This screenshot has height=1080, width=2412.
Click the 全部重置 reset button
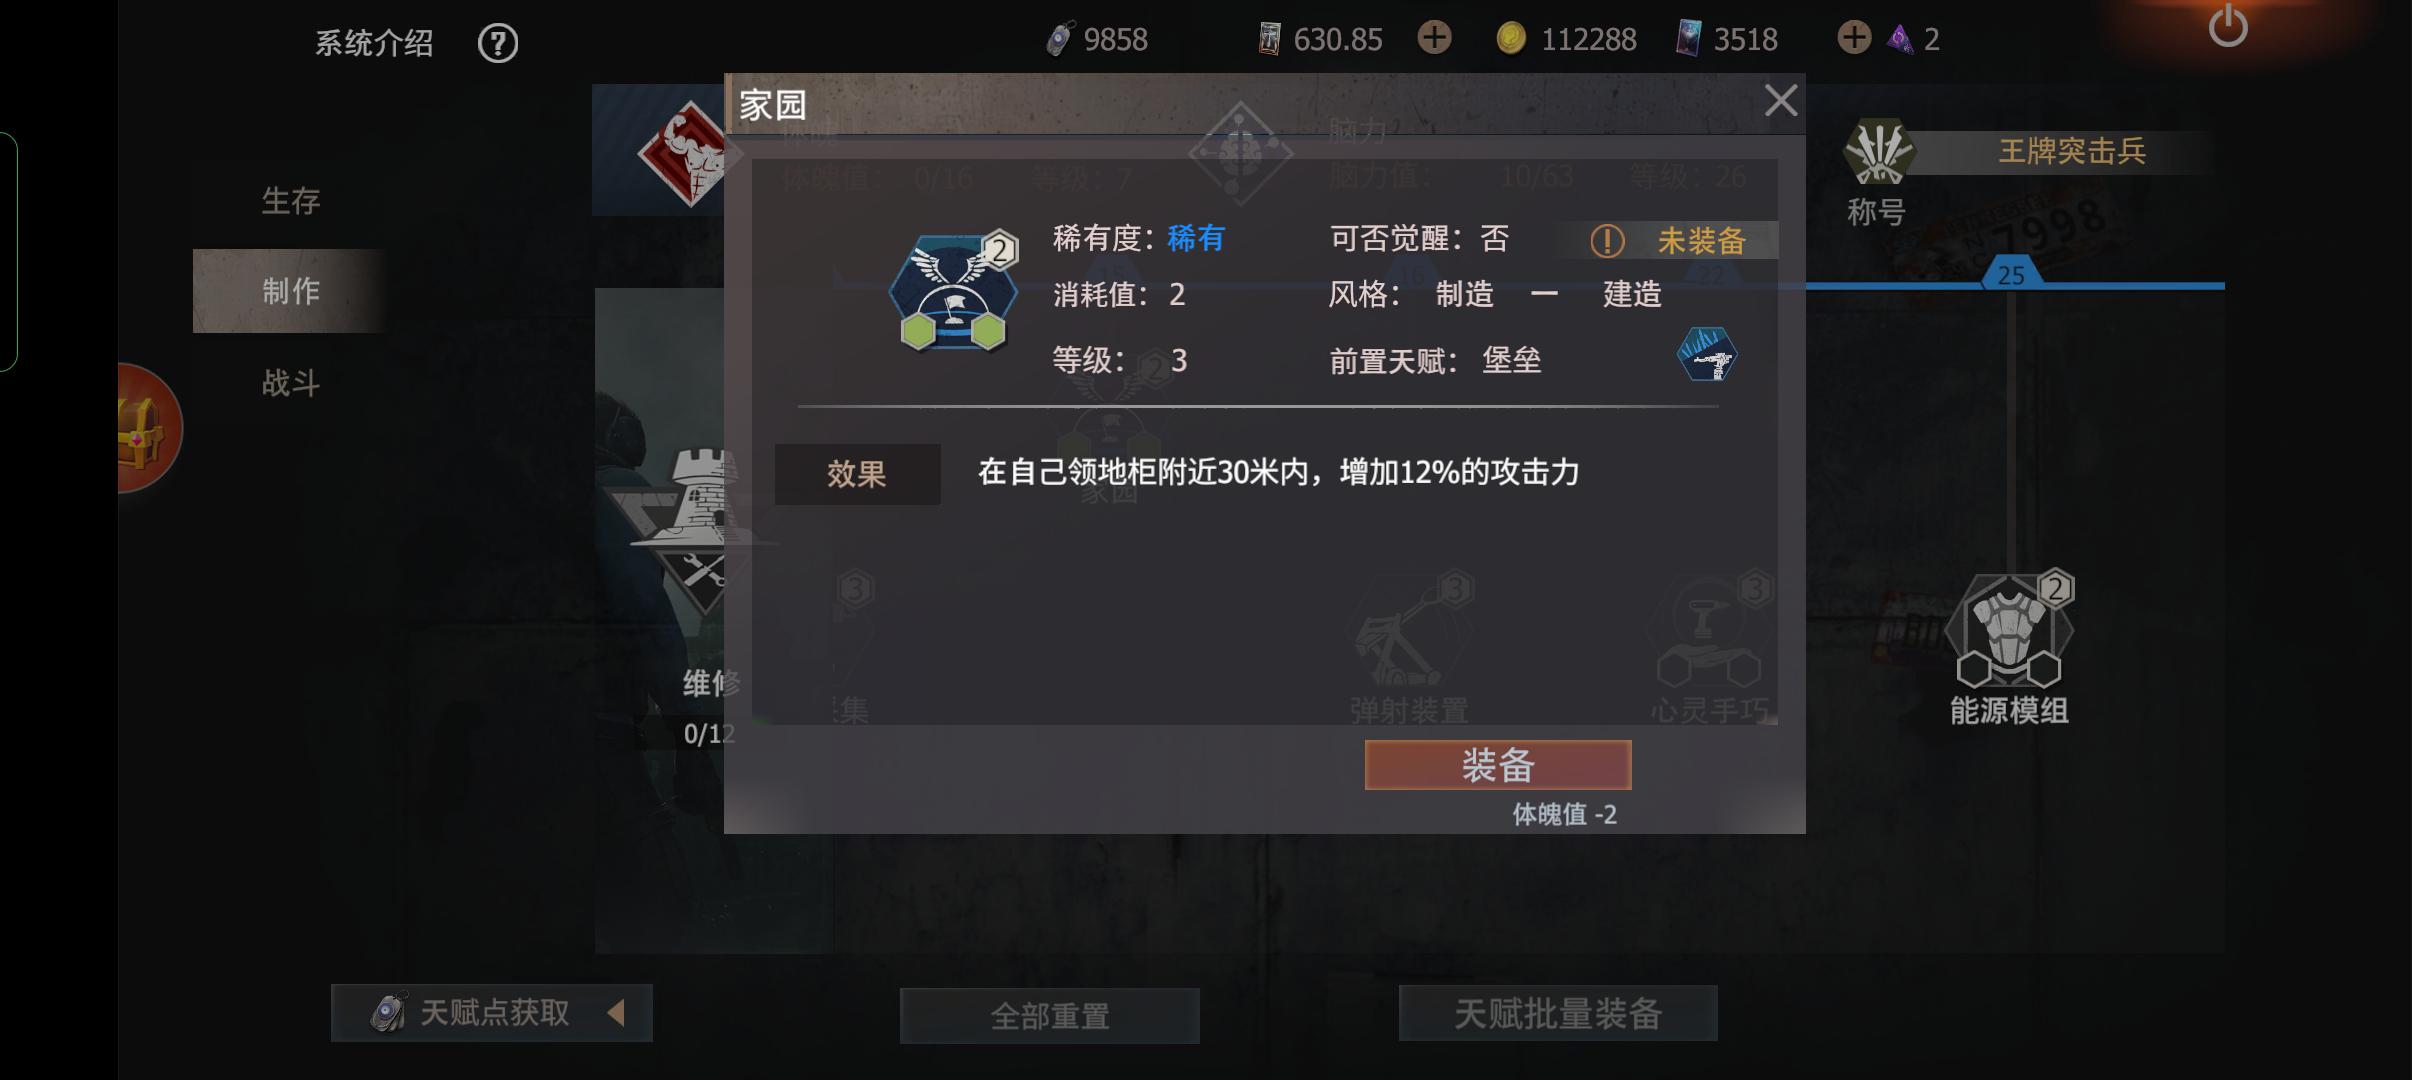[1050, 1016]
